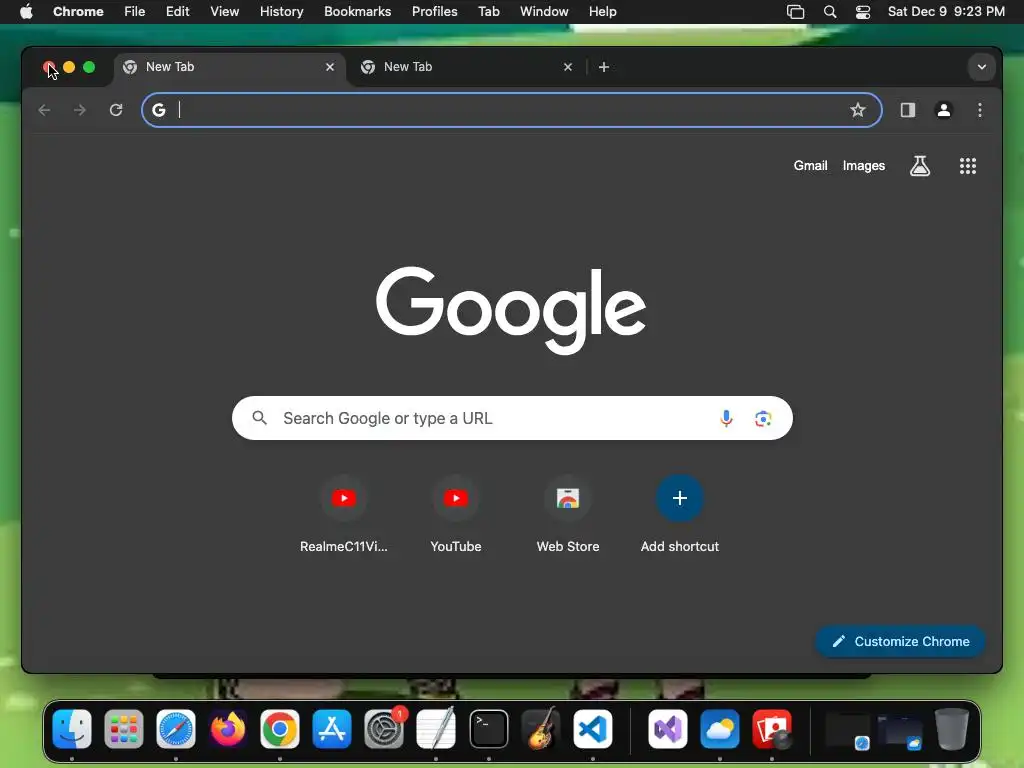Image resolution: width=1024 pixels, height=768 pixels.
Task: Switch to the second New Tab
Action: pos(467,67)
